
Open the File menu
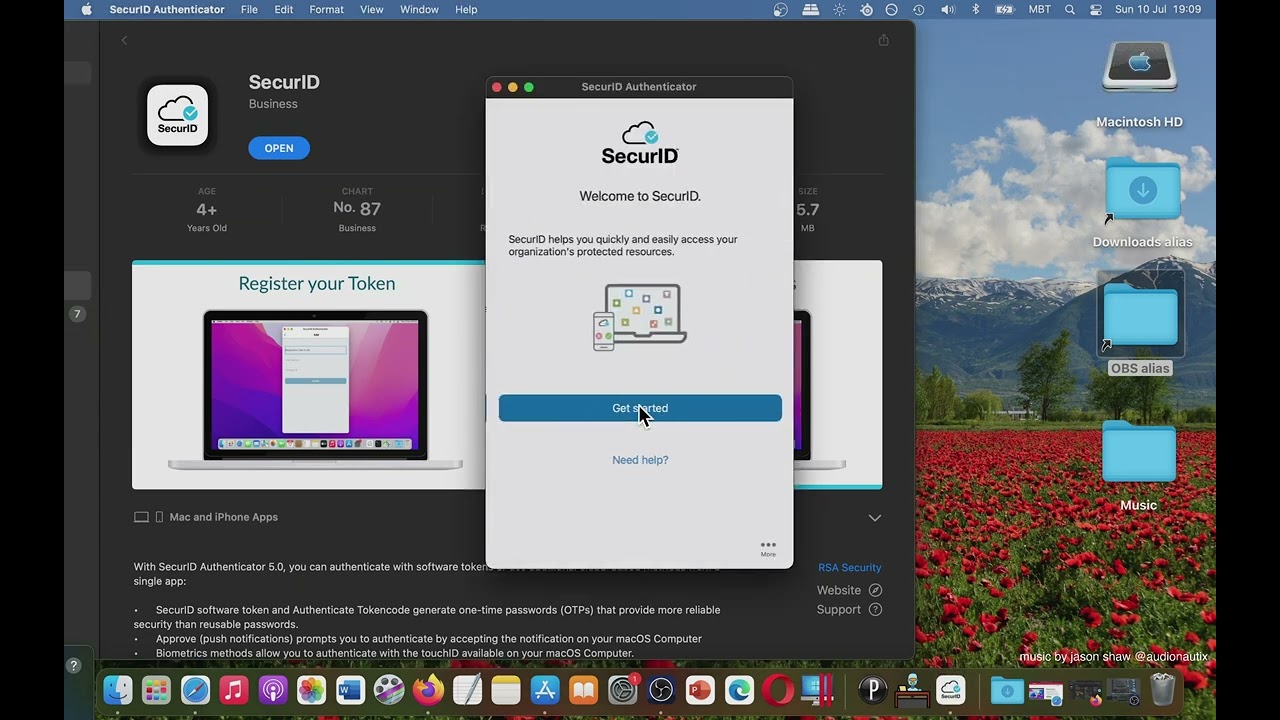pyautogui.click(x=249, y=9)
